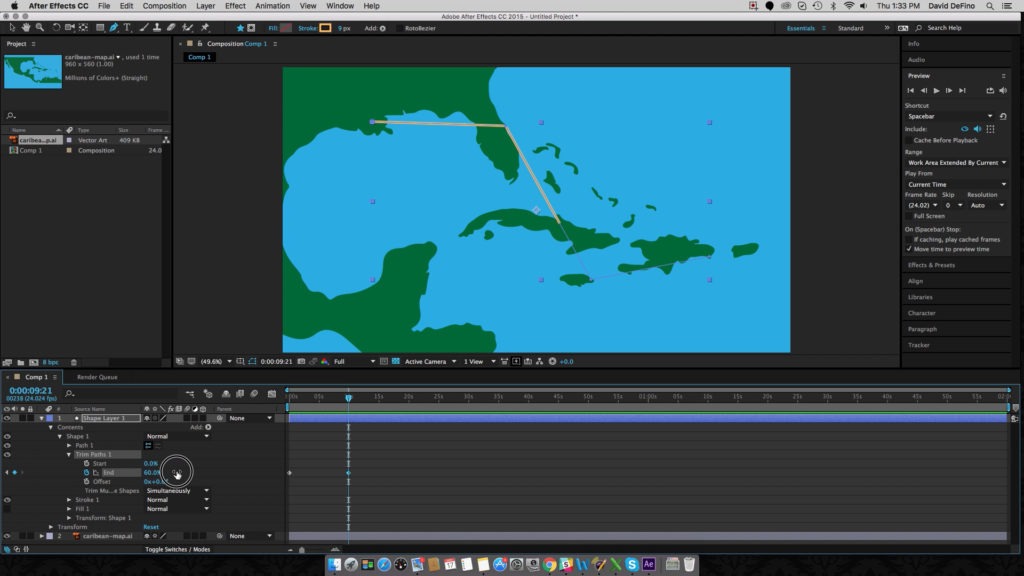The height and width of the screenshot is (576, 1024).
Task: Click the new folder icon in Project panel
Action: (x=20, y=362)
